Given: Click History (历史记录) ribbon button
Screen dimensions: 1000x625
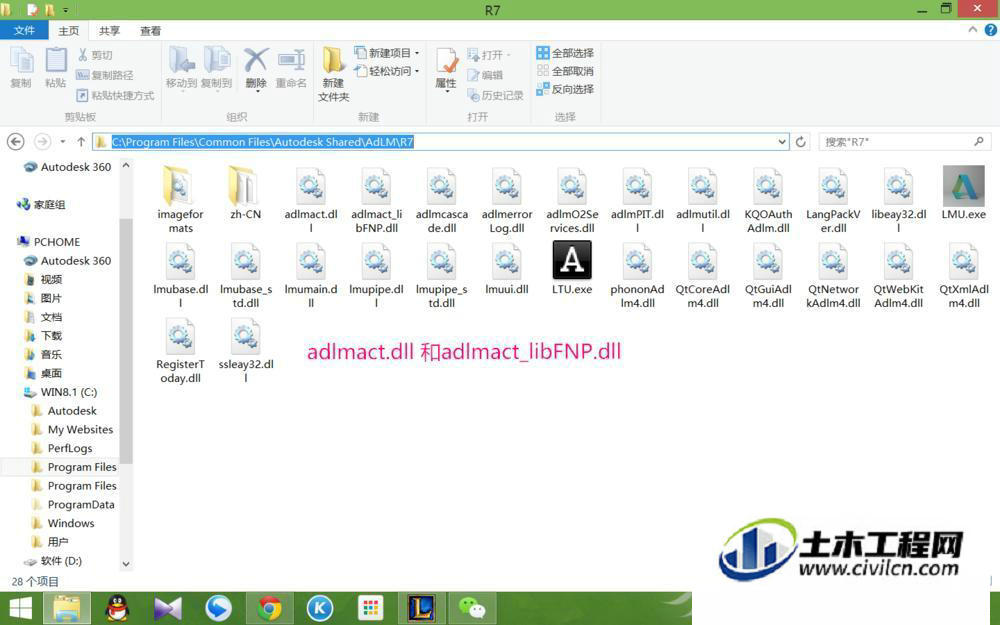Looking at the screenshot, I should click(x=496, y=96).
